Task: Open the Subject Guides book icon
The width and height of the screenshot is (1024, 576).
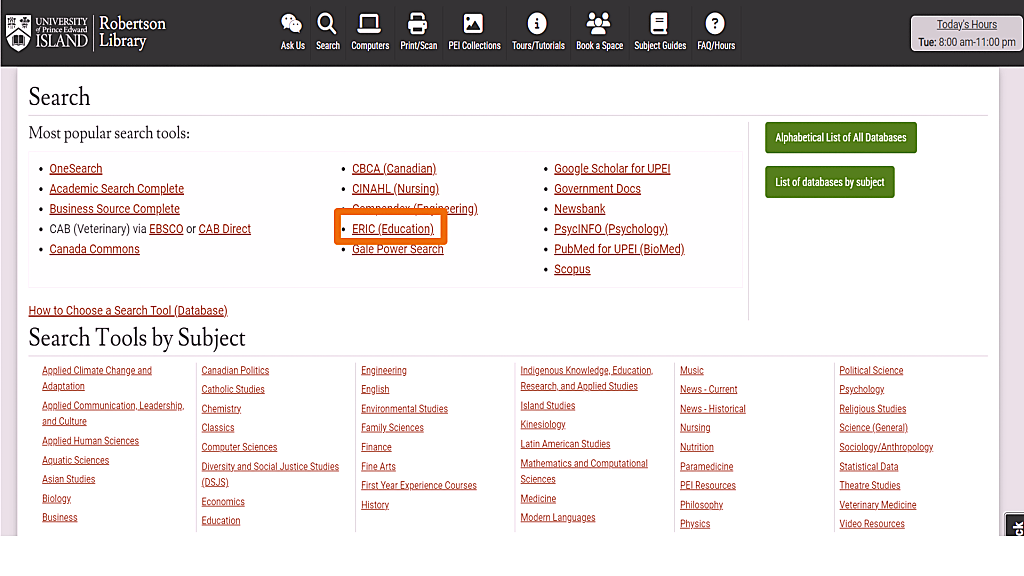Action: click(x=659, y=24)
